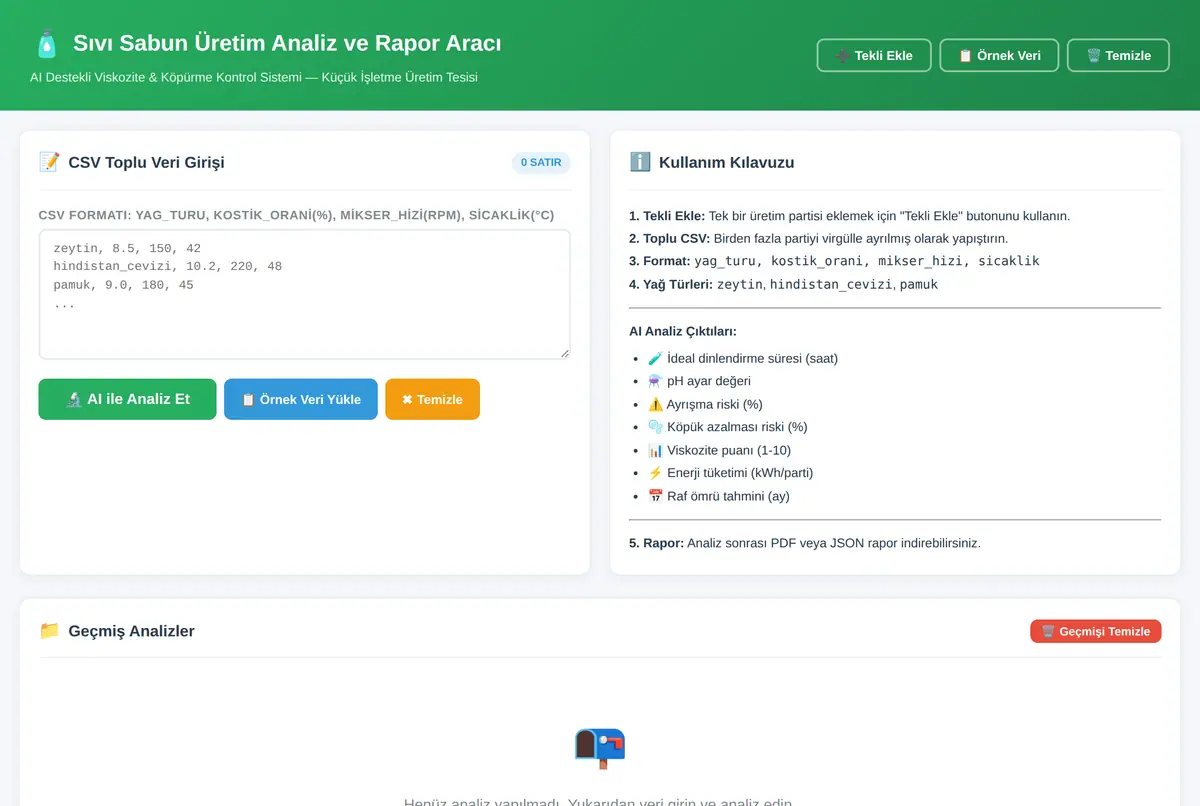Image resolution: width=1200 pixels, height=806 pixels.
Task: Click the subtitle 'AI Destekli Viskozite & Köpürme Kontrol Sistemi'
Action: (165, 77)
